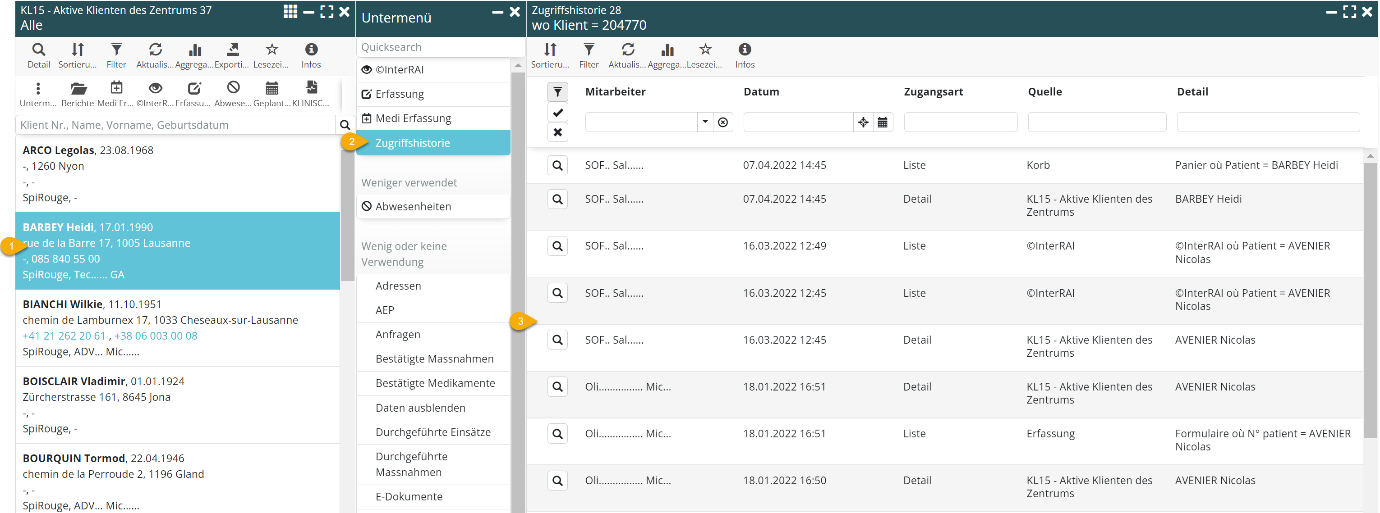Open the grid view switcher in the KL15 header
The image size is (1380, 513).
(x=290, y=11)
